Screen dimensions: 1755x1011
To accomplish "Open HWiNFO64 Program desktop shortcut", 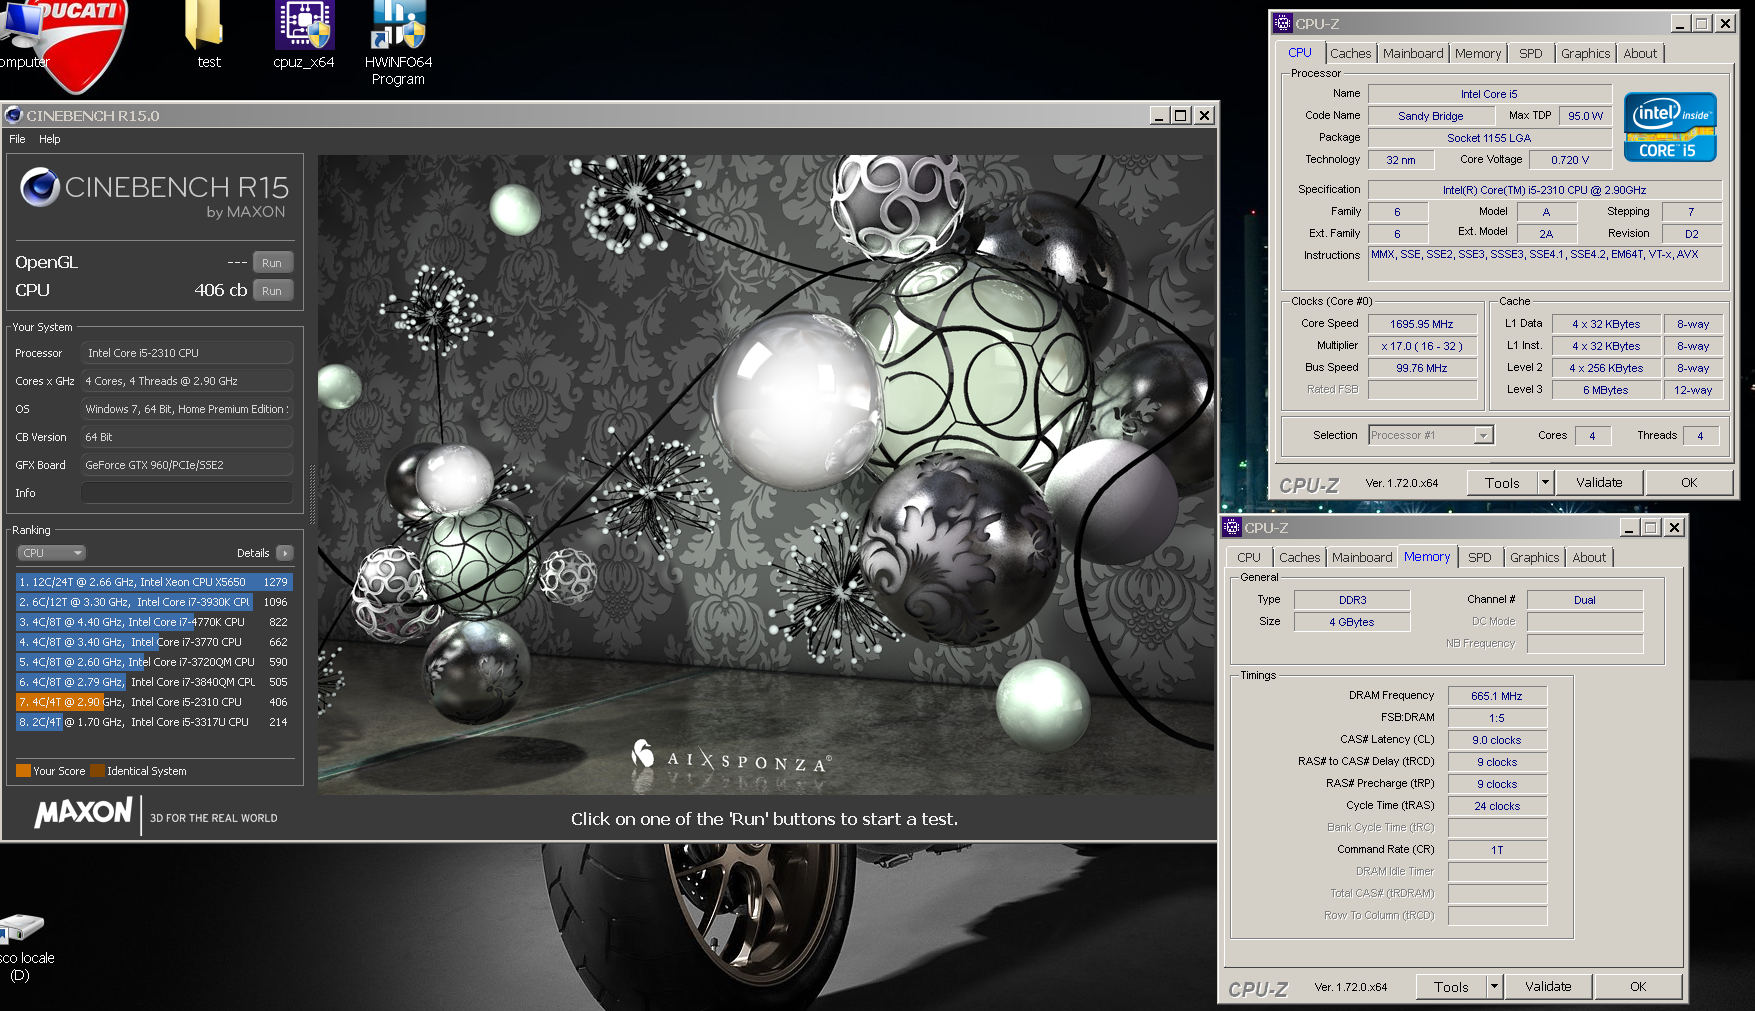I will (x=398, y=43).
